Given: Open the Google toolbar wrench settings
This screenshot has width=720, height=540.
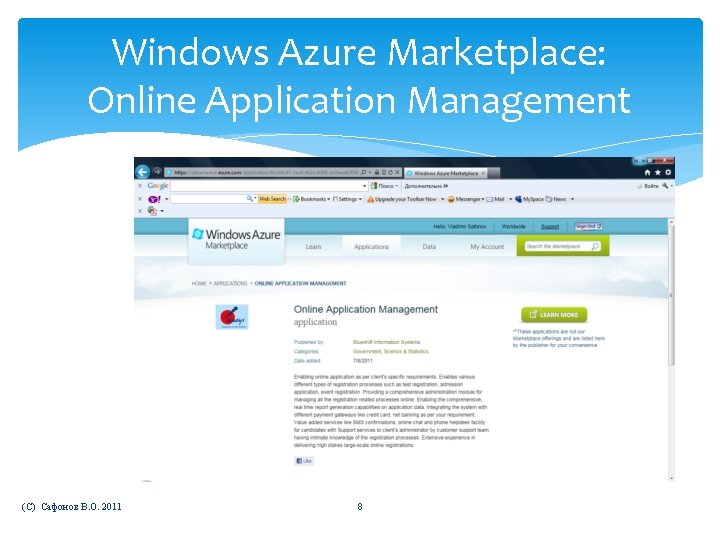Looking at the screenshot, I should (x=665, y=186).
